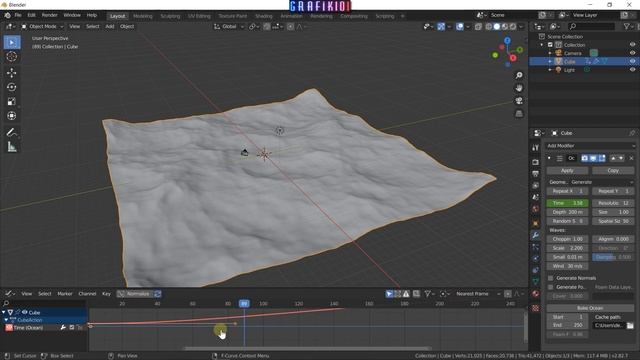Open the graph editor Key menu

coord(107,294)
